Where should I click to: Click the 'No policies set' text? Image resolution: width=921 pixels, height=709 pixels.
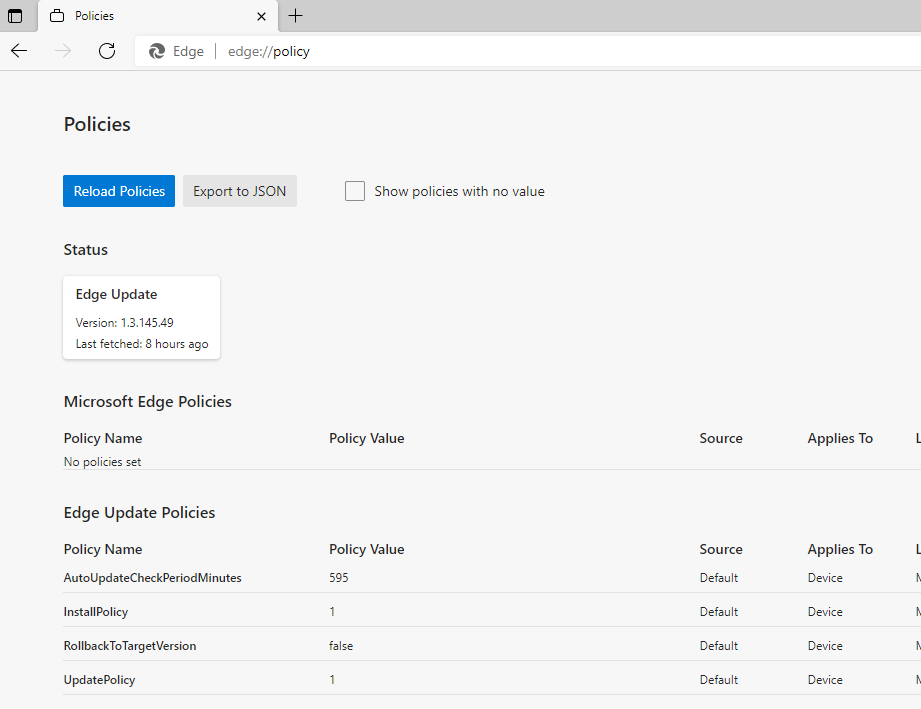(x=102, y=462)
